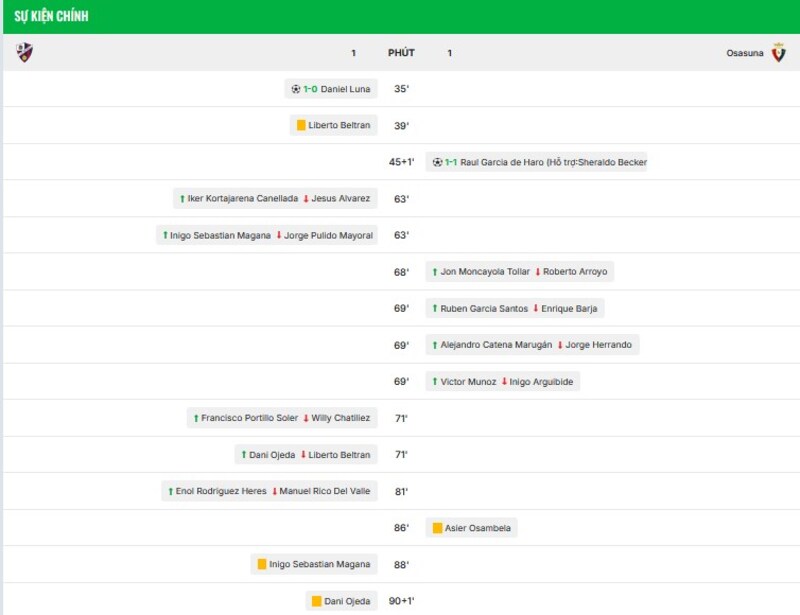This screenshot has height=615, width=800.
Task: Click green sub-in arrow for Iker Kortajarena Canellada
Action: pyautogui.click(x=181, y=199)
